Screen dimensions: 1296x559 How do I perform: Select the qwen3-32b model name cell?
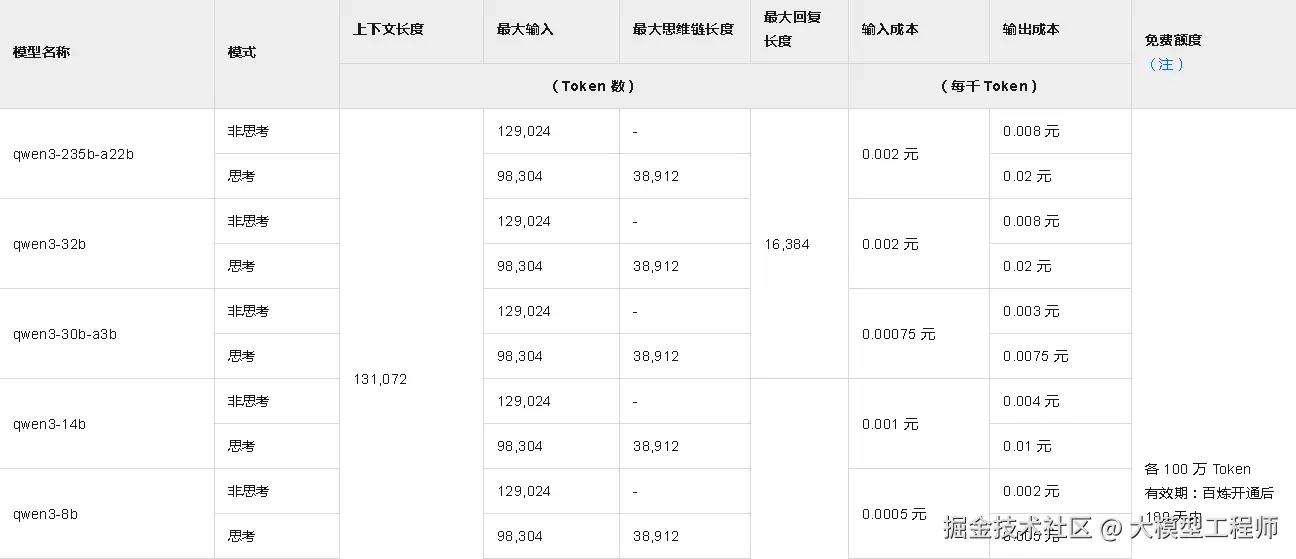[49, 244]
